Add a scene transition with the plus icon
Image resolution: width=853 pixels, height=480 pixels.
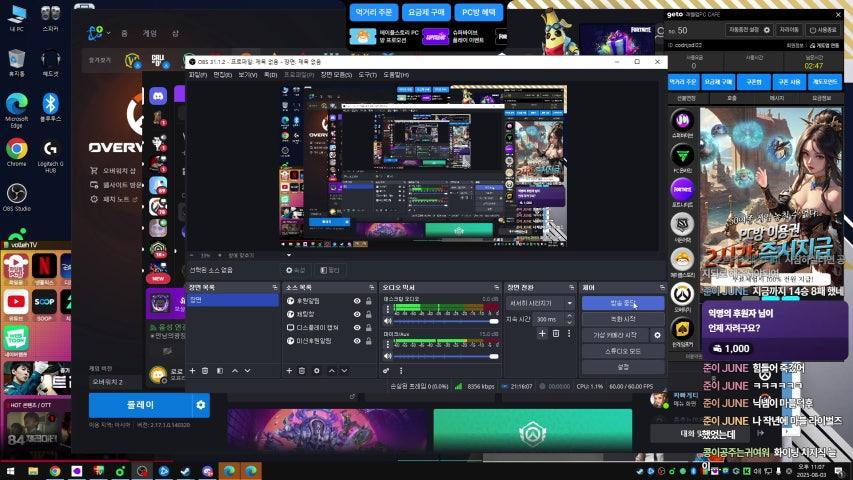[x=542, y=333]
